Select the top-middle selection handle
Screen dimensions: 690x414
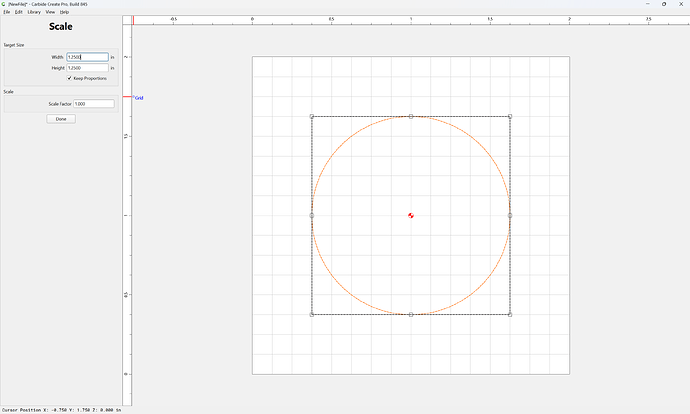tap(411, 117)
